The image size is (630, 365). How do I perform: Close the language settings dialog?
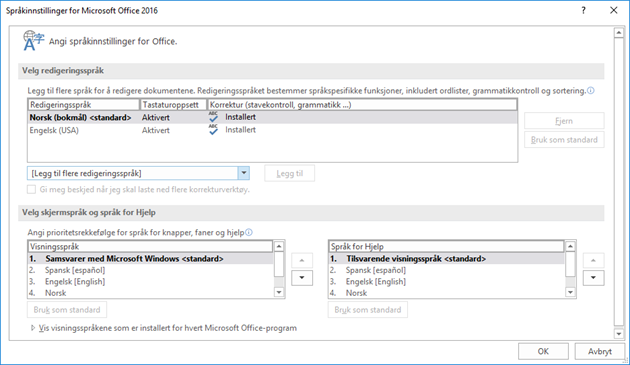[x=614, y=10]
